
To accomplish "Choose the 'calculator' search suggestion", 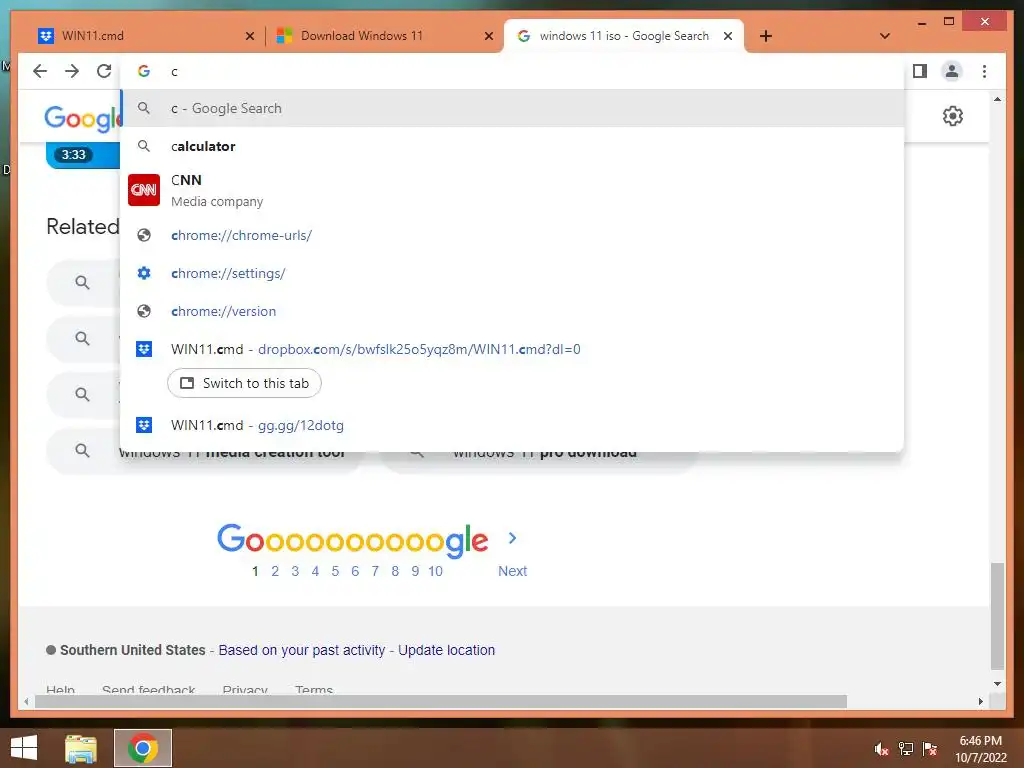I will 512,146.
